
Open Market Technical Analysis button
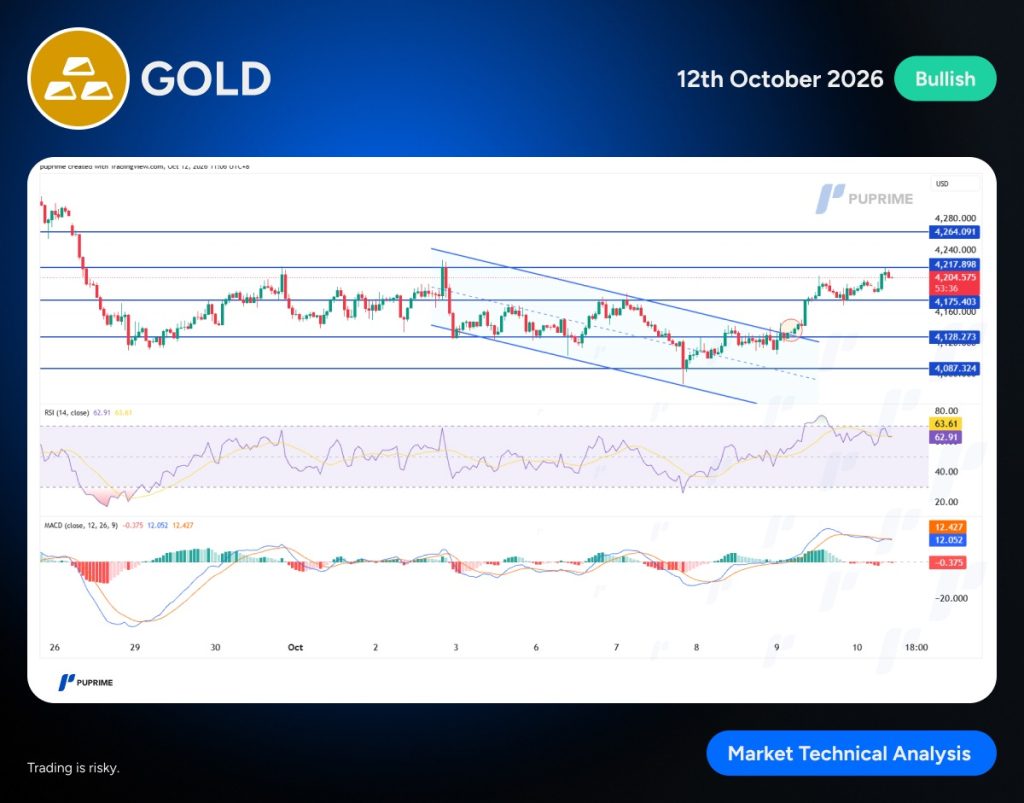[x=851, y=753]
